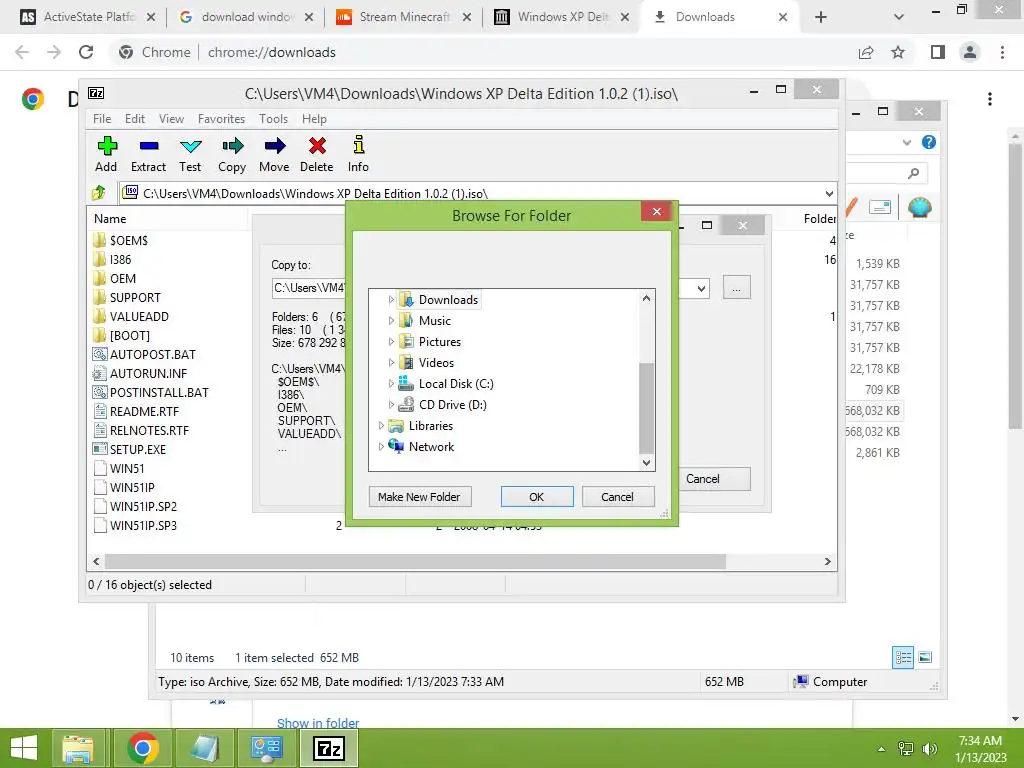The height and width of the screenshot is (768, 1024).
Task: Expand the Network tree node
Action: 381,447
